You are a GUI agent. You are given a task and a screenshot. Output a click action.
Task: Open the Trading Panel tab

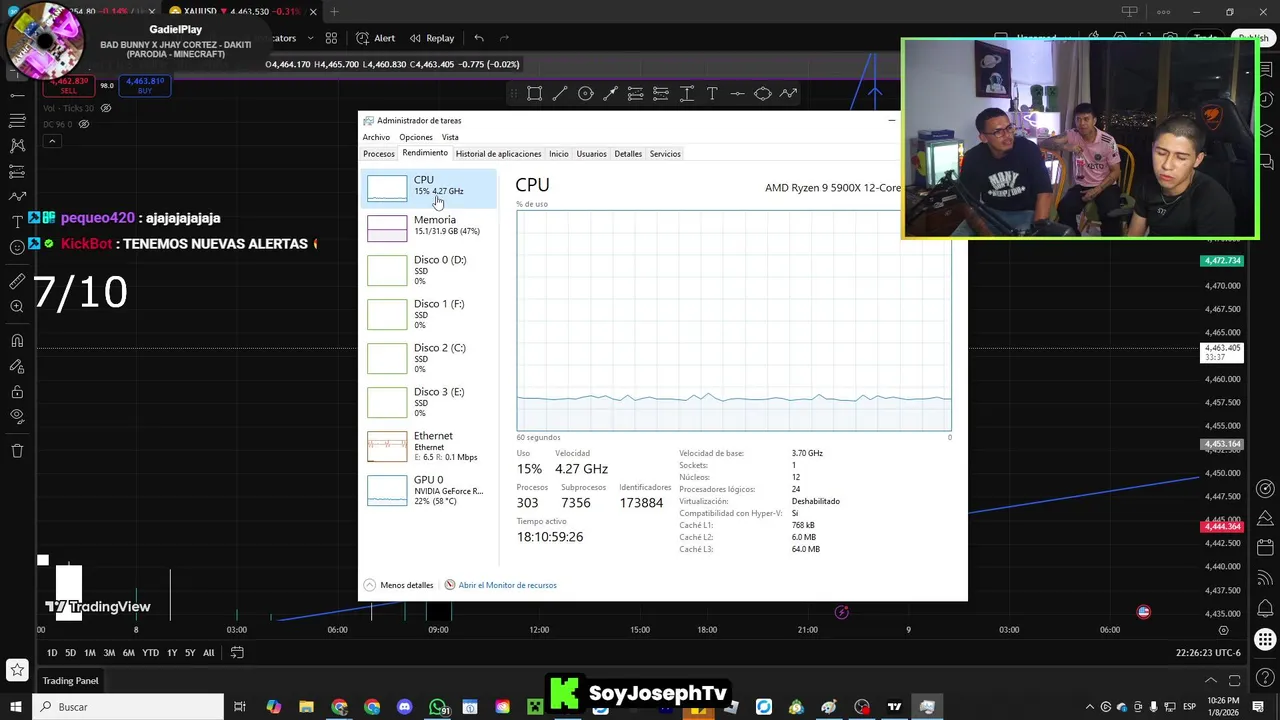click(x=70, y=681)
